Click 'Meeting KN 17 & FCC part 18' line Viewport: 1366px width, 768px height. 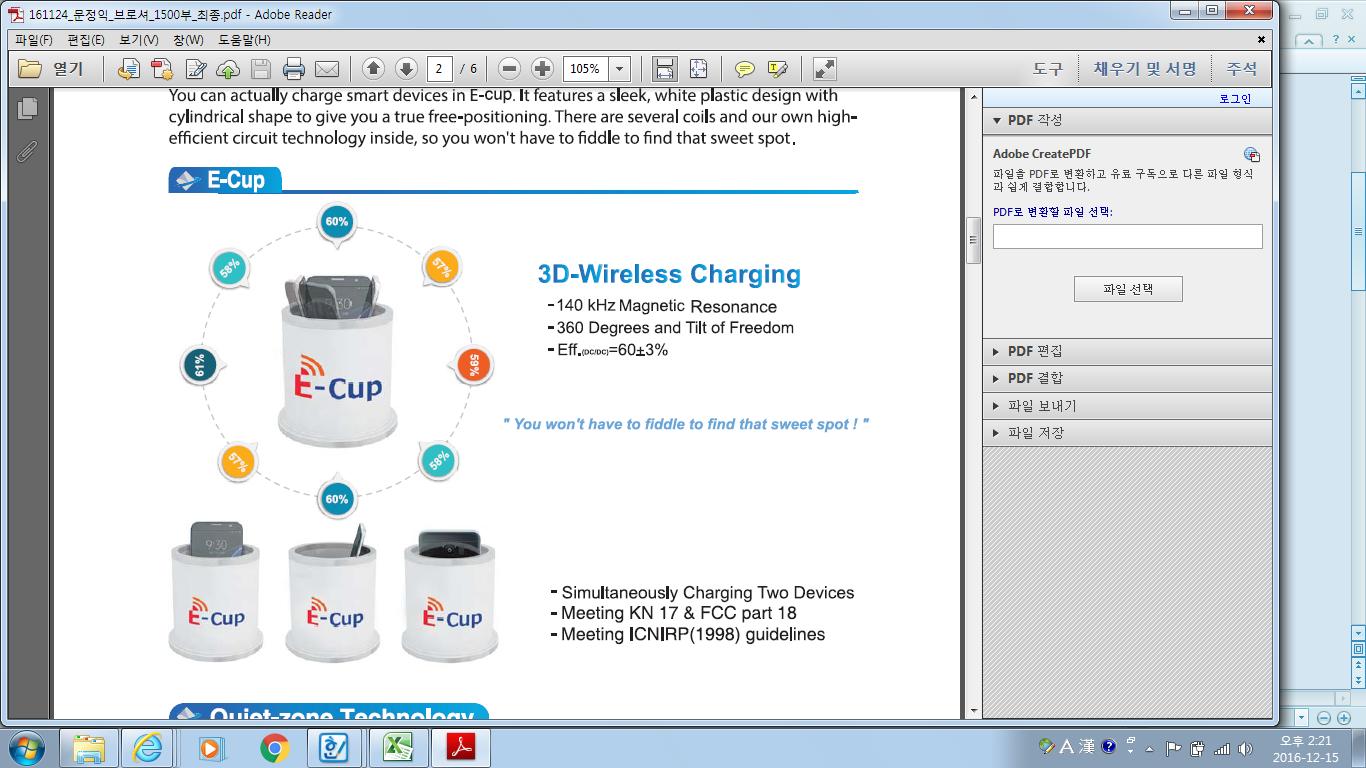678,613
